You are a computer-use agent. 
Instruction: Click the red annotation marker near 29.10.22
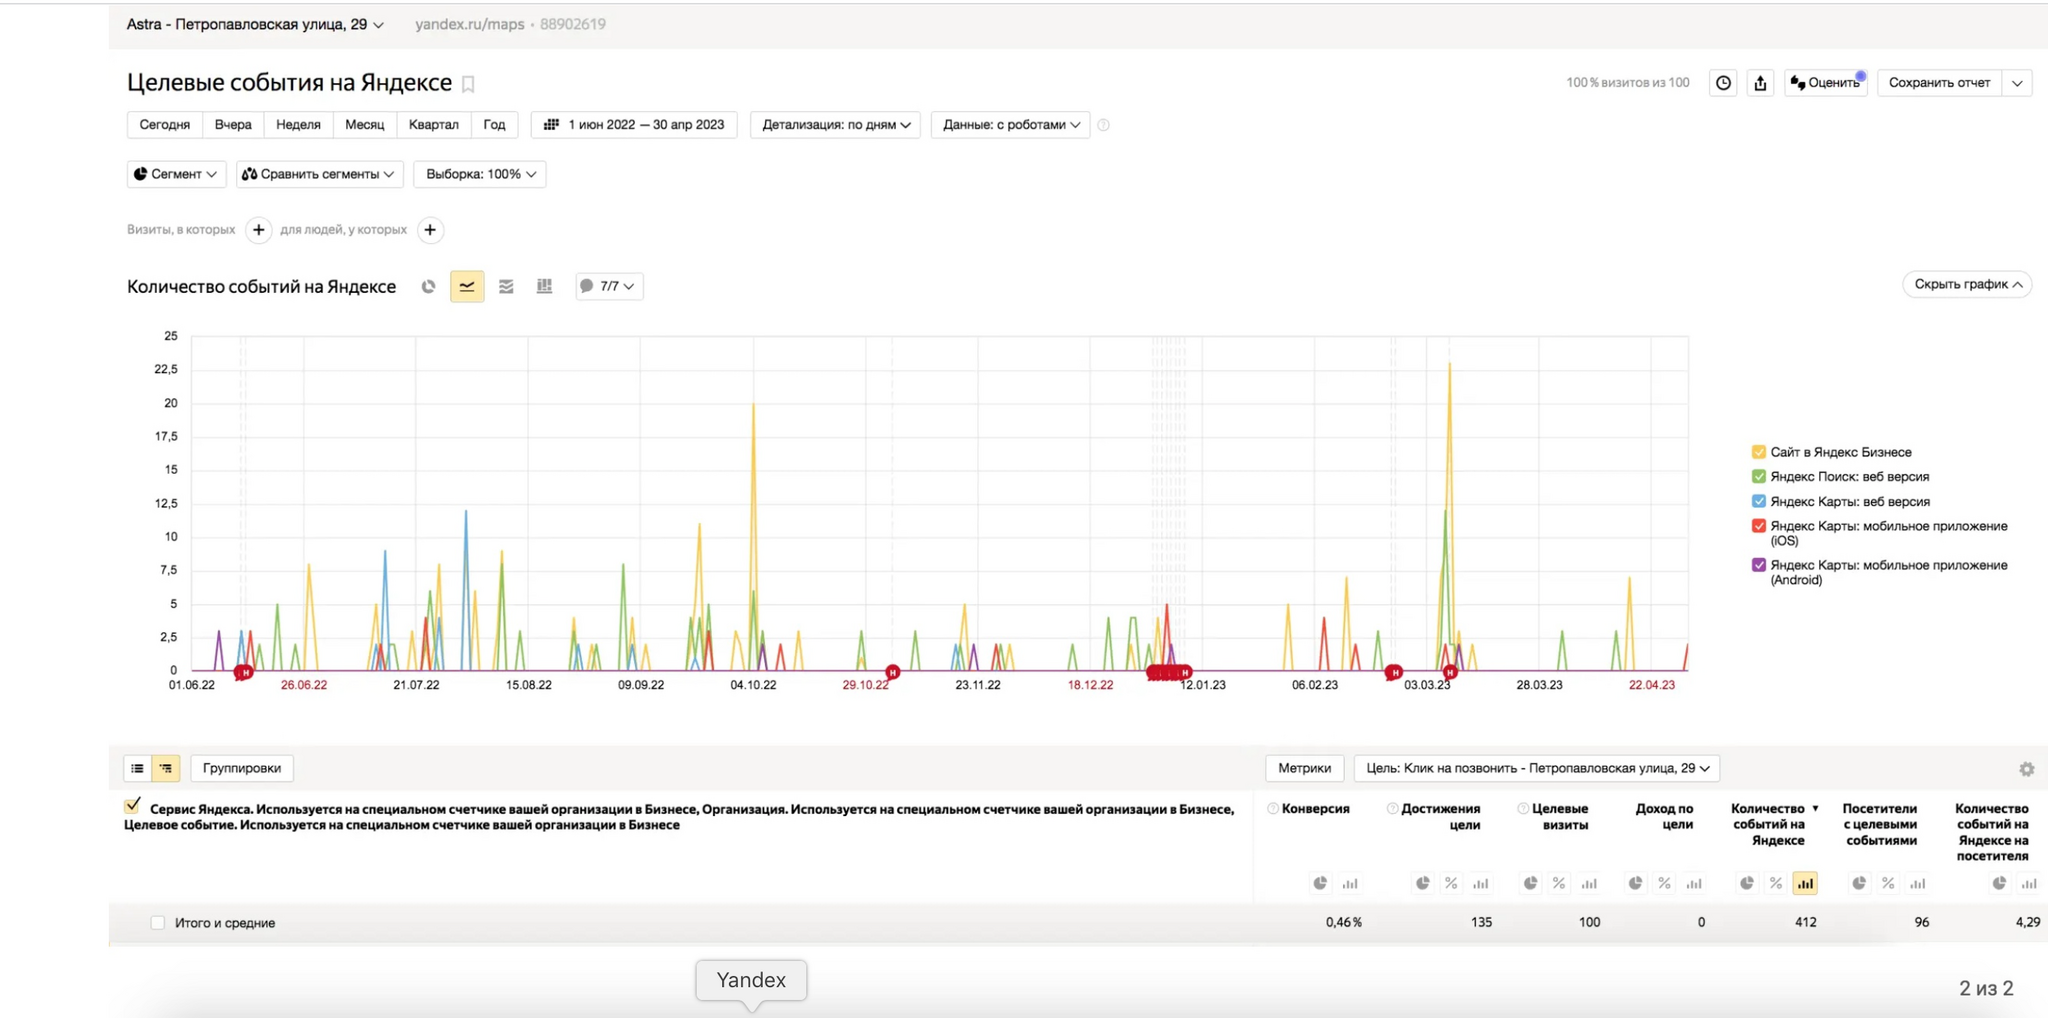point(893,672)
